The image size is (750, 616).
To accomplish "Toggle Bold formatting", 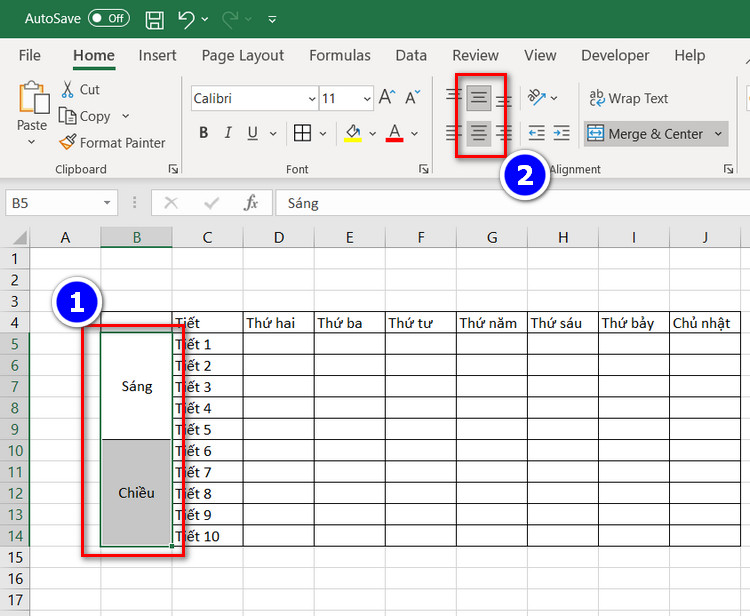I will [x=204, y=133].
